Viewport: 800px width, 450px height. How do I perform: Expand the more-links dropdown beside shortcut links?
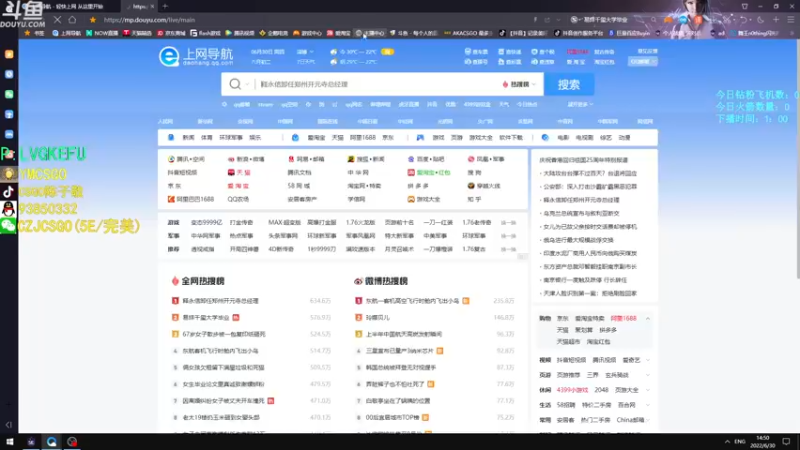point(580,104)
